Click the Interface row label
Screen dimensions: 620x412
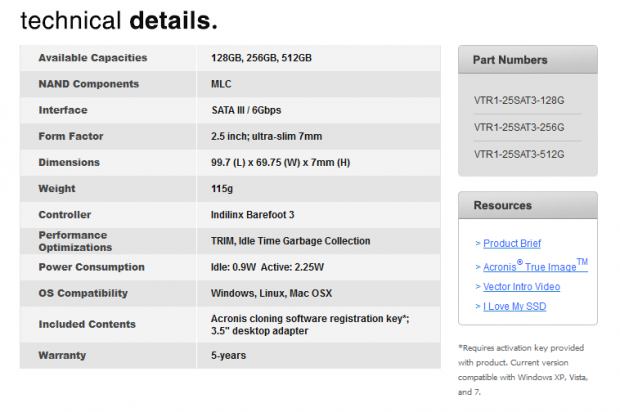click(63, 110)
